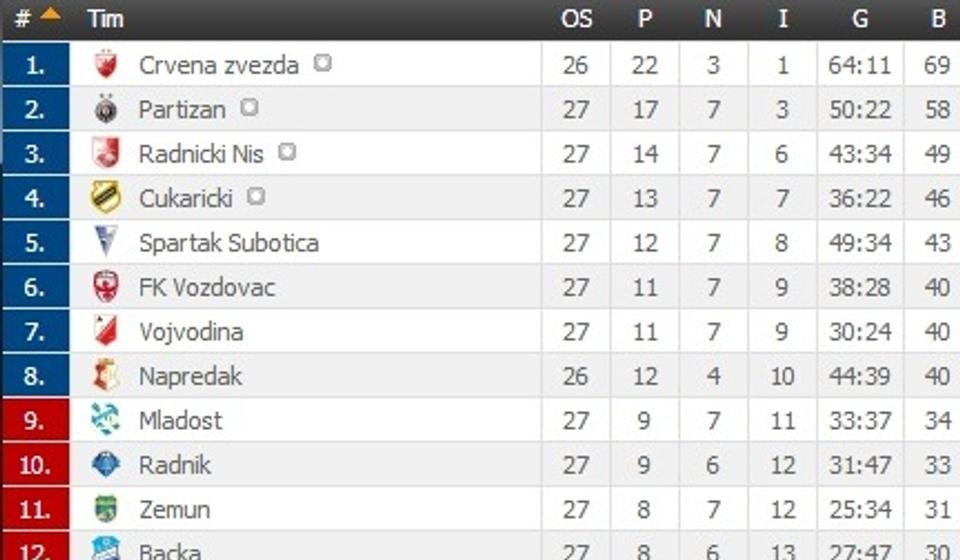Click the Cukaricki club crest icon
This screenshot has height=560, width=960.
[105, 198]
